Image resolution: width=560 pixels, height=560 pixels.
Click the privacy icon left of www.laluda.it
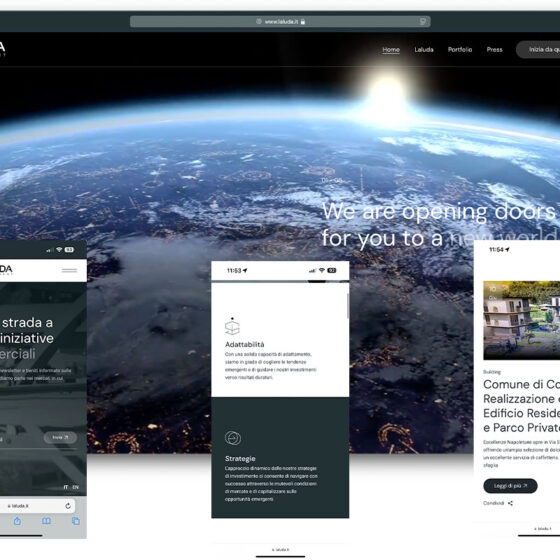(x=259, y=22)
